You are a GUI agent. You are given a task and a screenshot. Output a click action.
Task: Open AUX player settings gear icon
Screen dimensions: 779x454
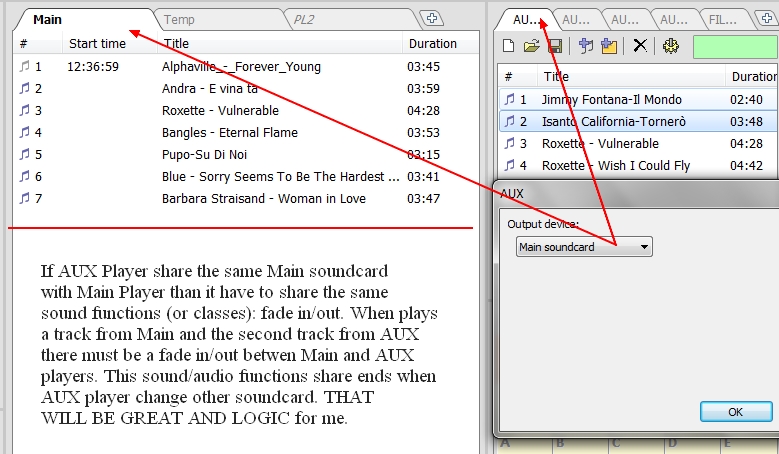671,46
